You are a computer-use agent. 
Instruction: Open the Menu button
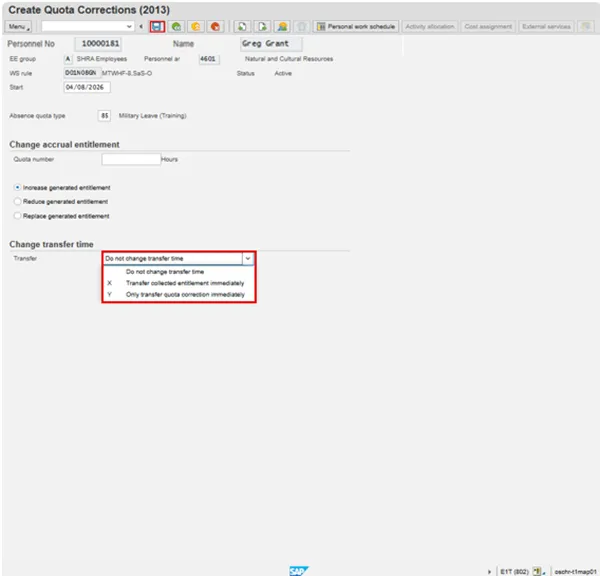(20, 26)
